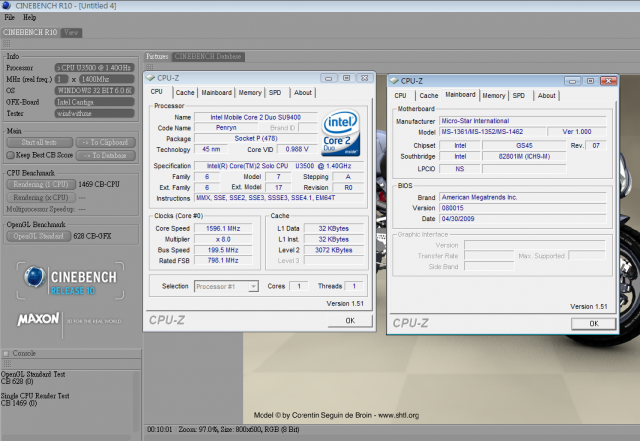
Task: Toggle the Console panel checkbox
Action: 6,354
